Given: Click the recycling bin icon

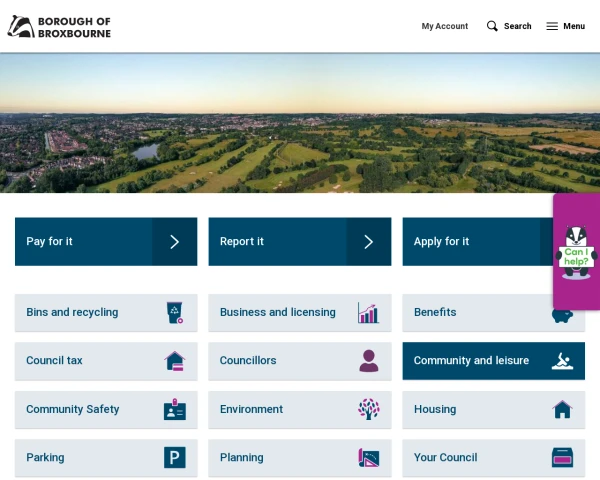Looking at the screenshot, I should 175,313.
